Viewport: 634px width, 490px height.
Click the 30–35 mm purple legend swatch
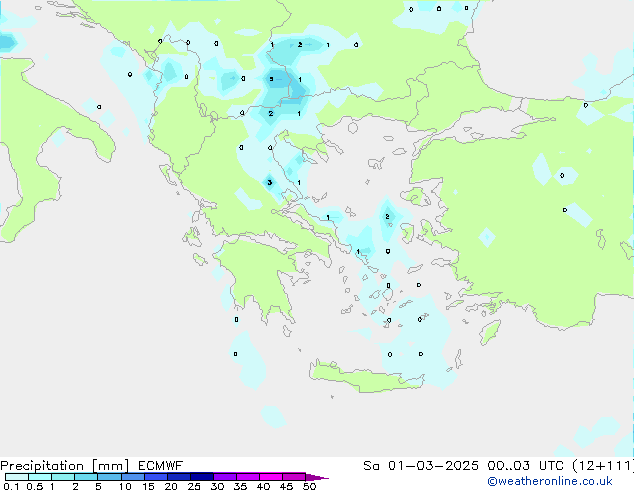[224, 477]
